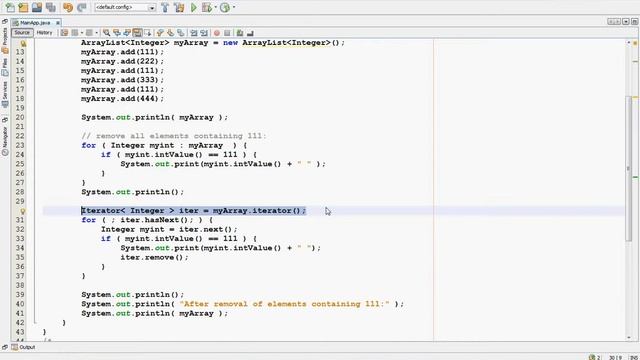Click vertical scrollbar down arrow
This screenshot has height=360, width=640.
click(x=629, y=338)
